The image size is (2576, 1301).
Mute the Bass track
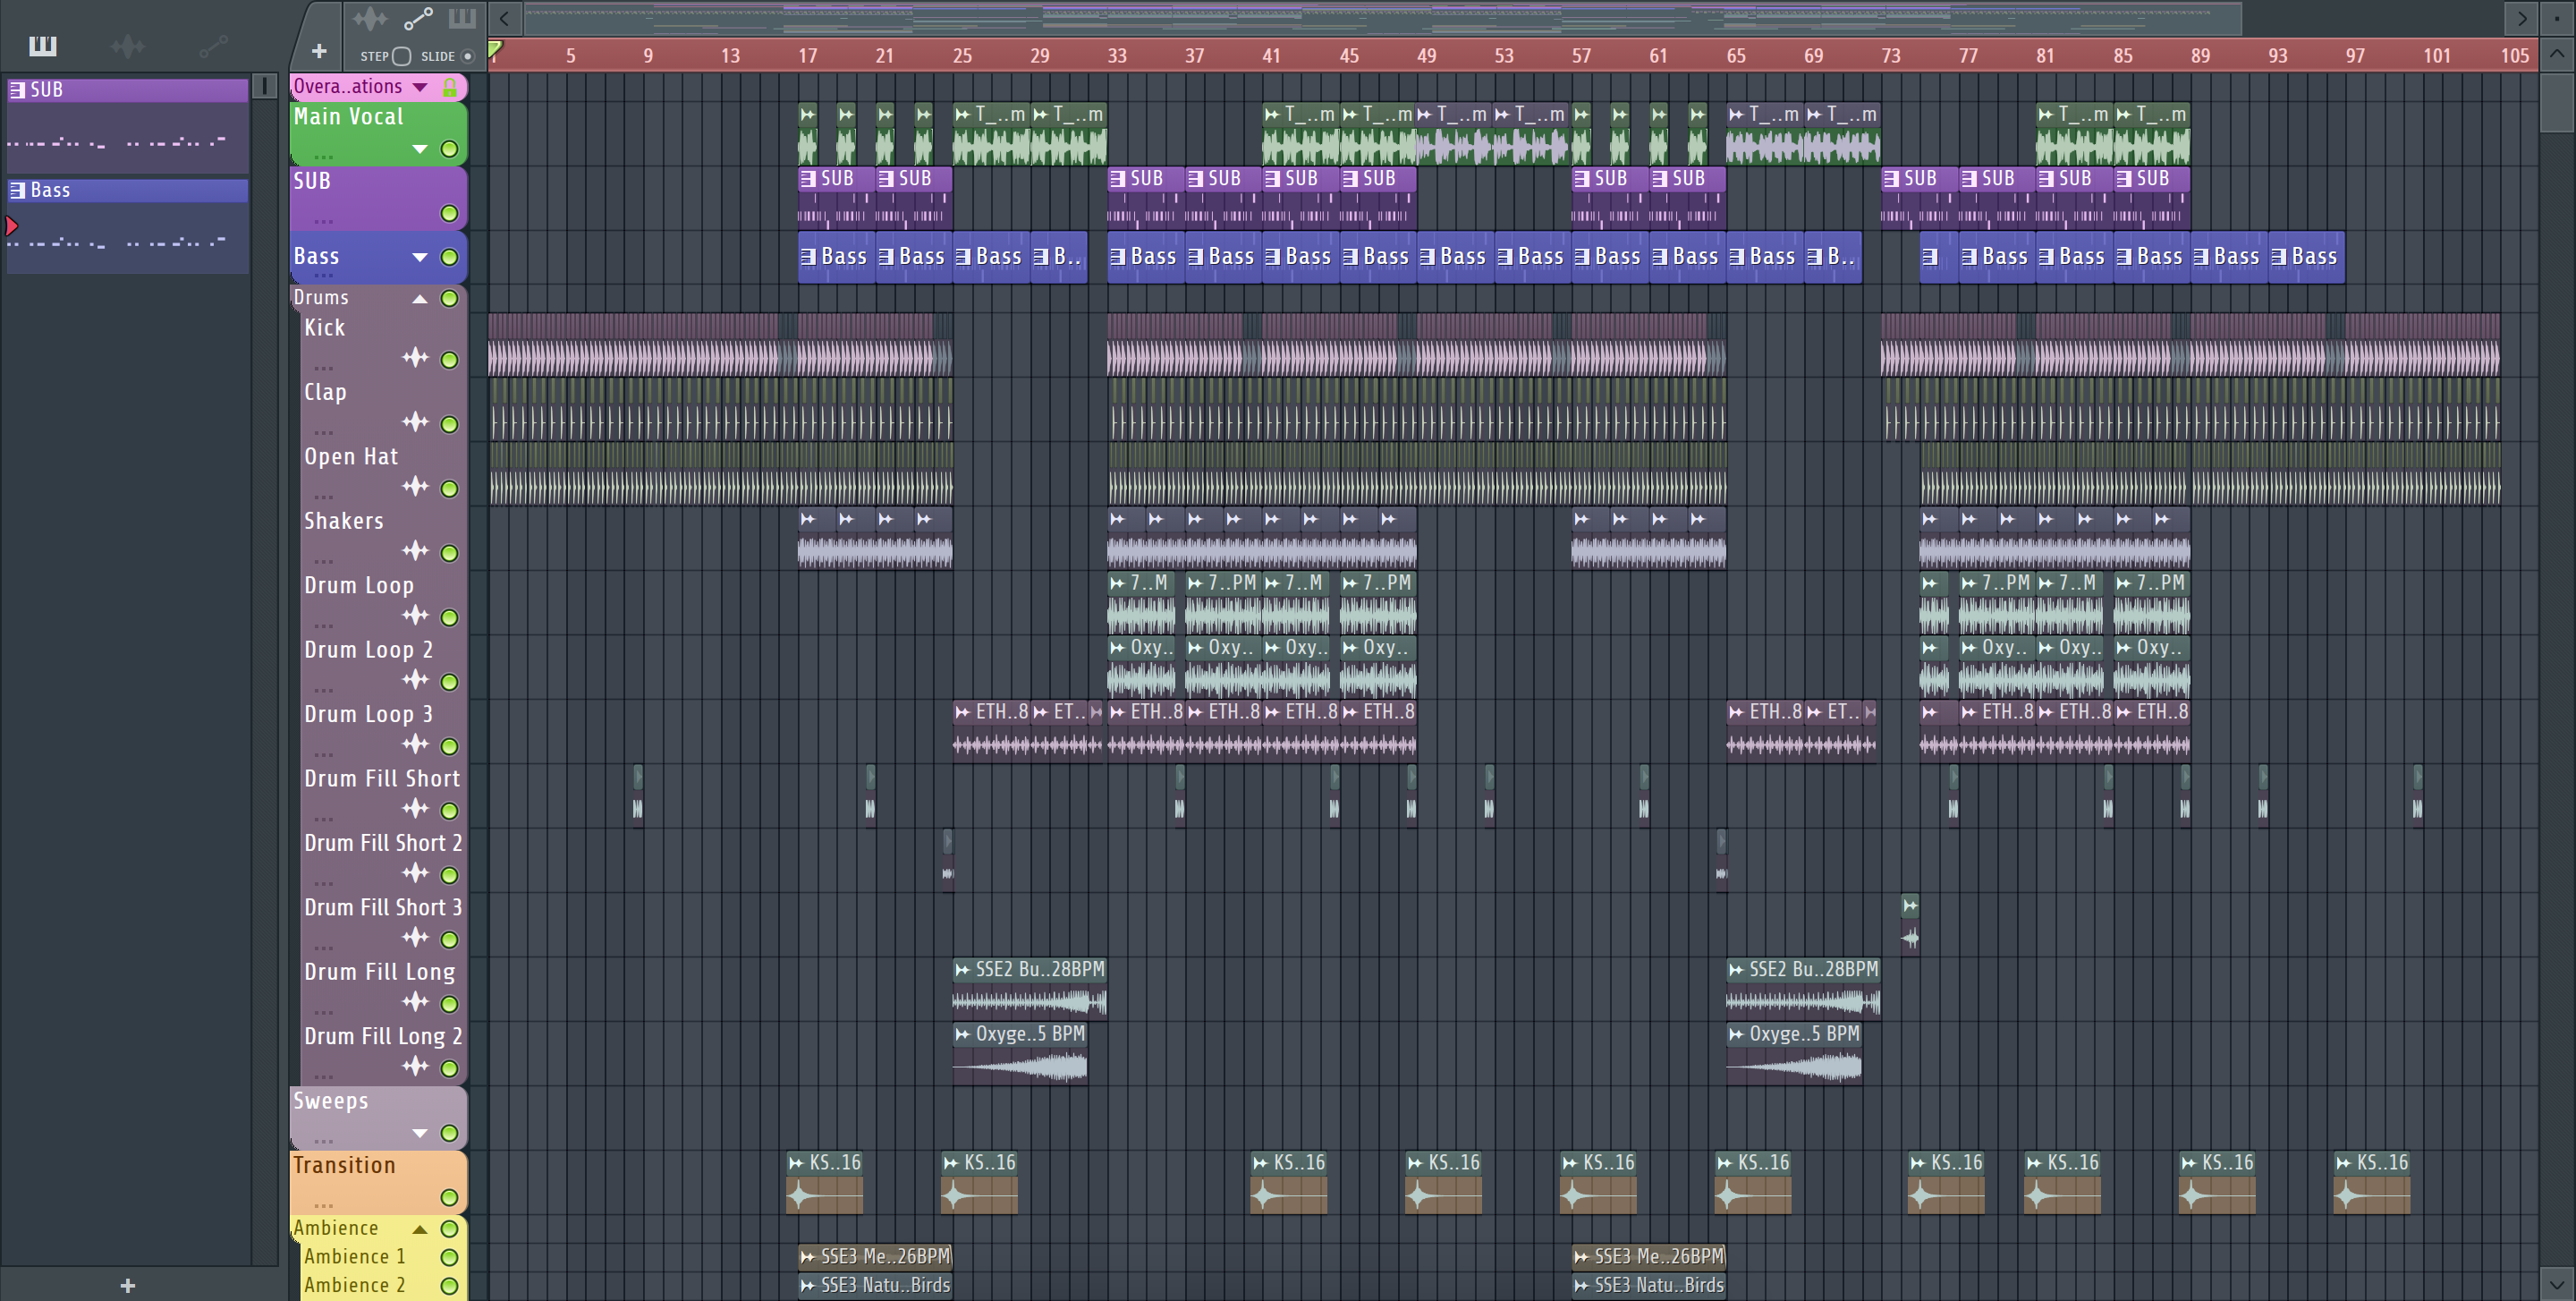click(x=450, y=257)
